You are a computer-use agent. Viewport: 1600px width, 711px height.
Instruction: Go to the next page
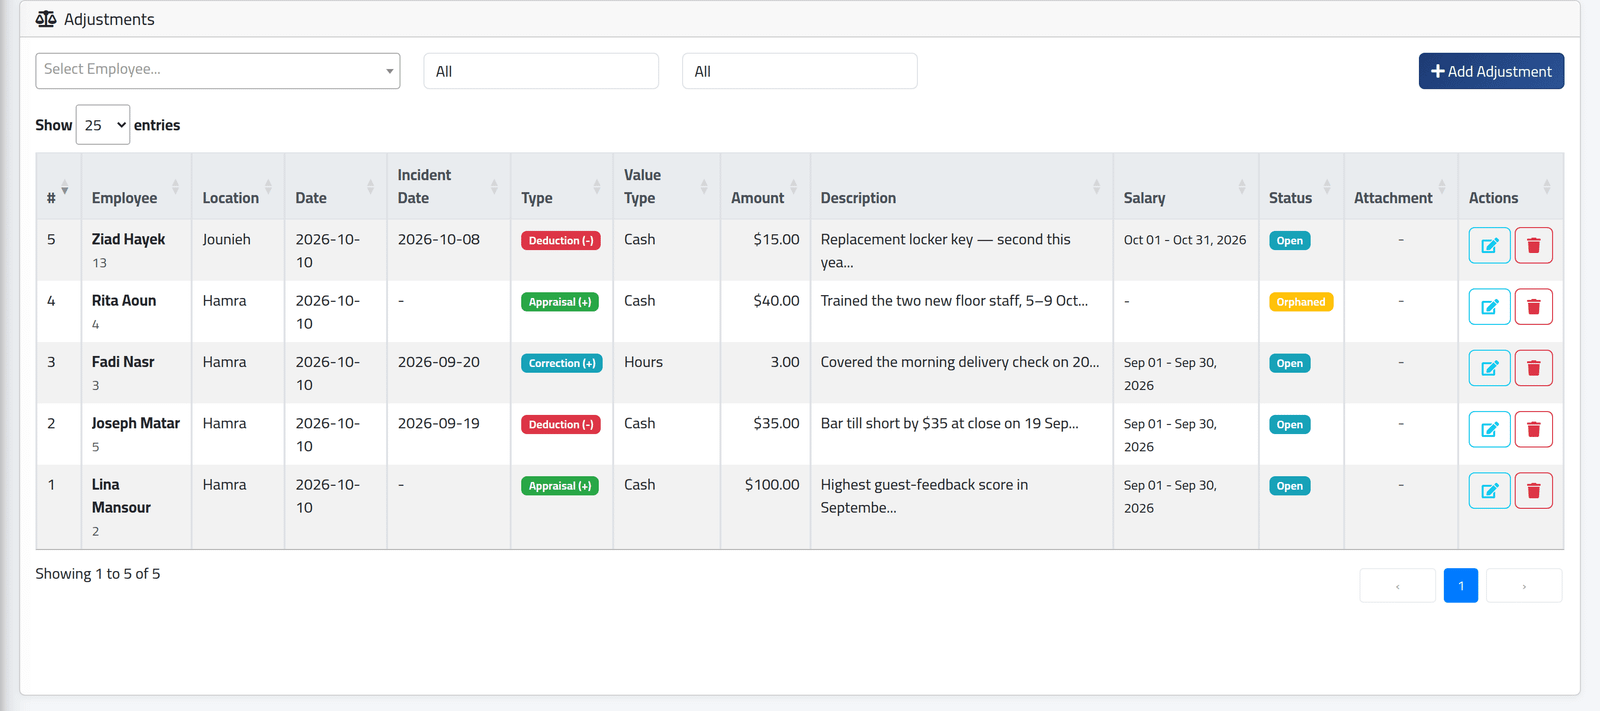point(1524,586)
